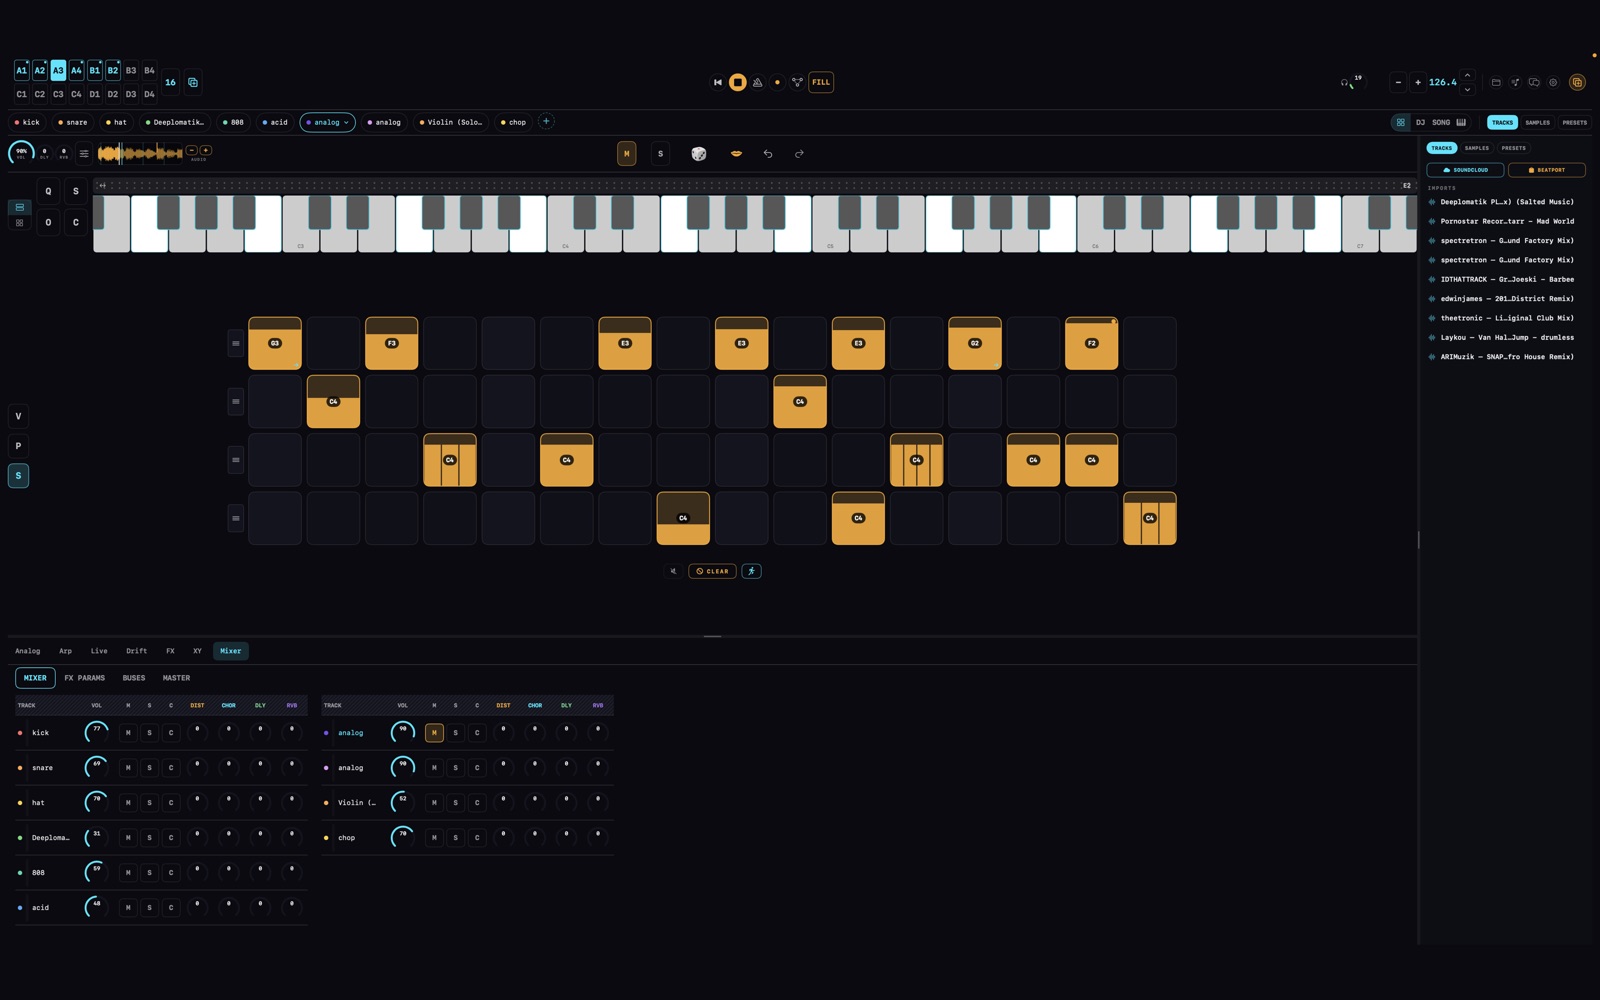The image size is (1600, 1000).
Task: Redo with the redo arrow icon
Action: coord(799,154)
